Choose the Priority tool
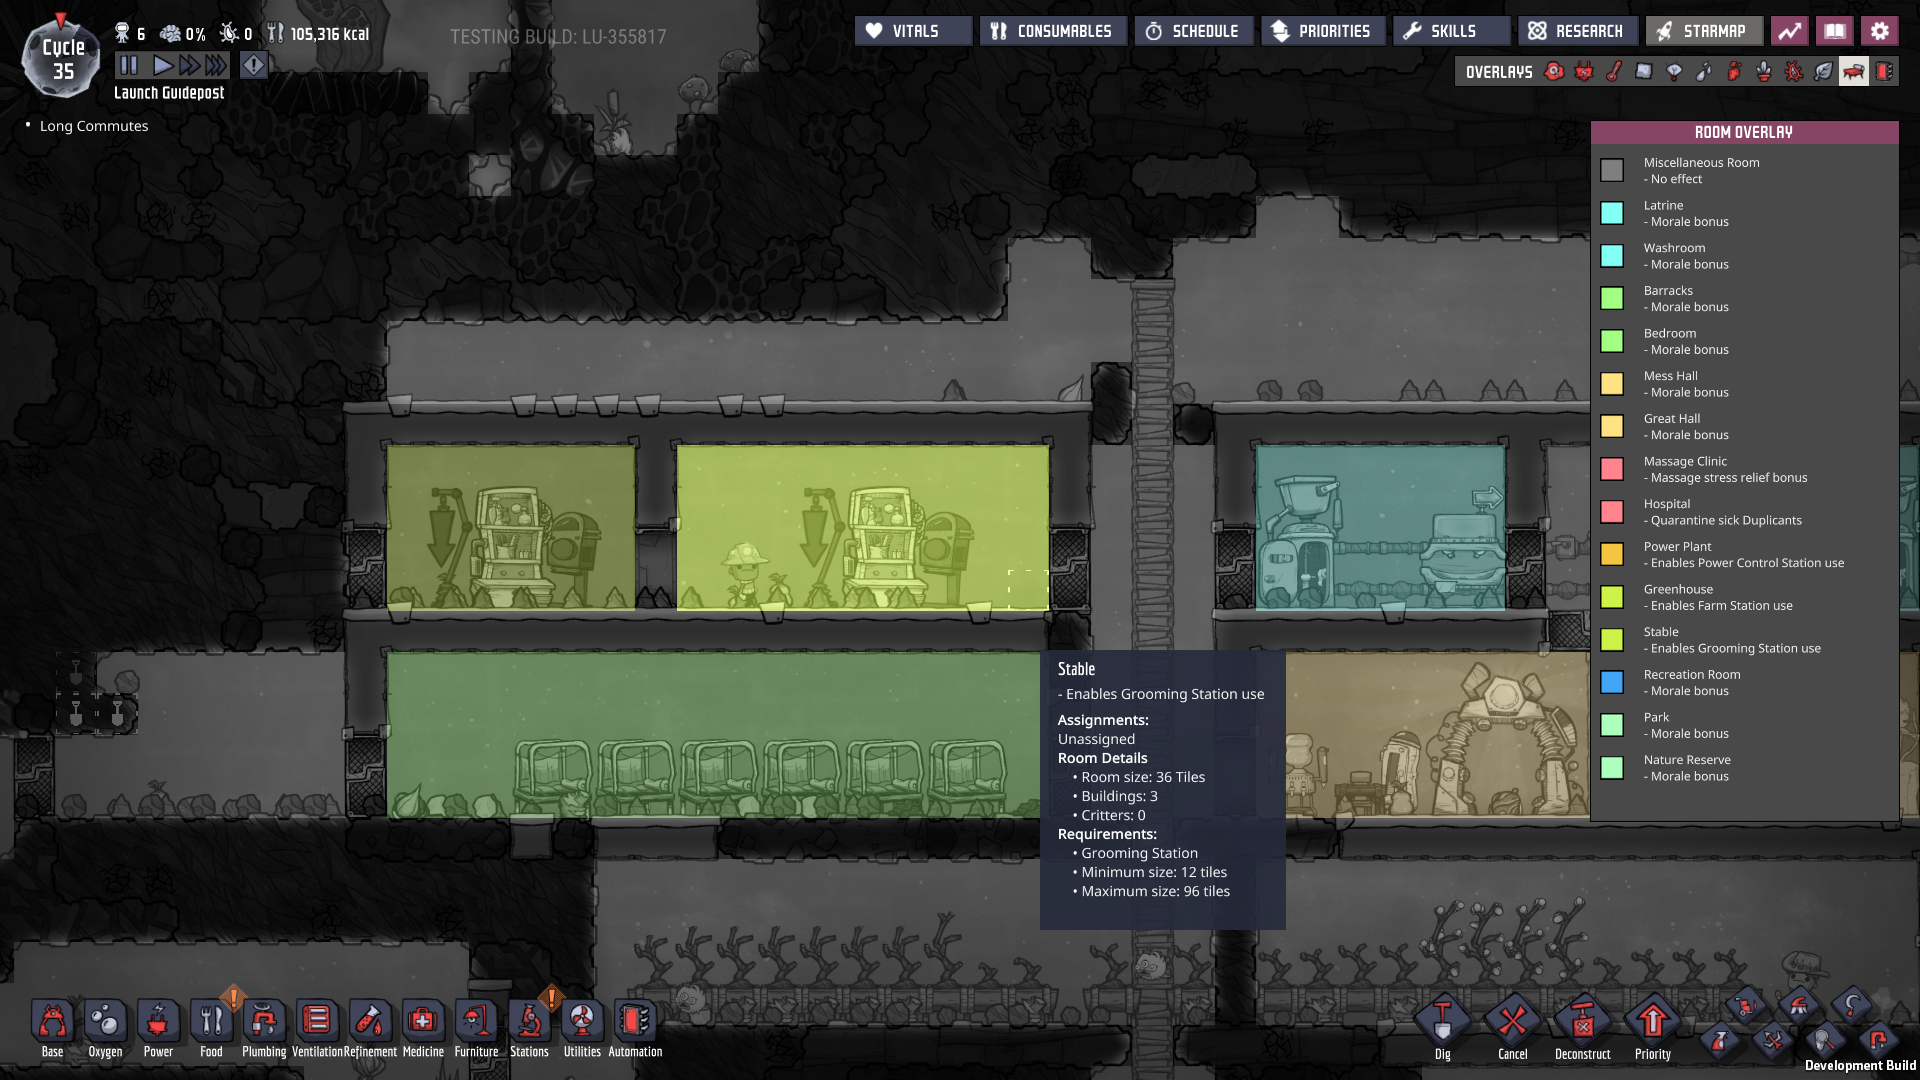The image size is (1920, 1080). pyautogui.click(x=1652, y=1022)
